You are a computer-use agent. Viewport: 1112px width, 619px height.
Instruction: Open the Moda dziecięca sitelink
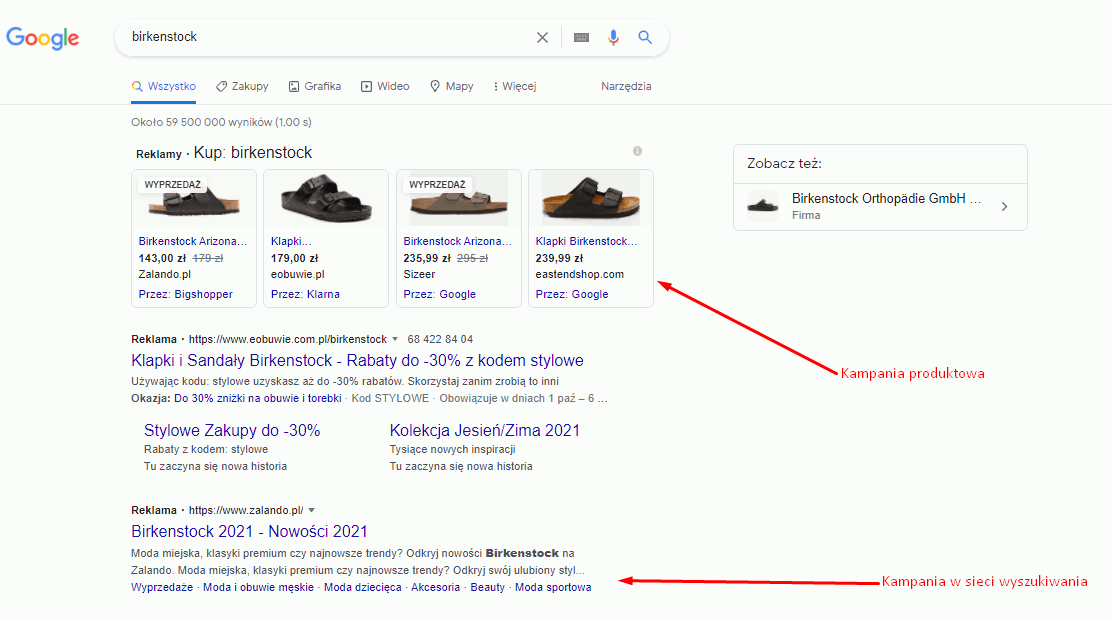[362, 587]
